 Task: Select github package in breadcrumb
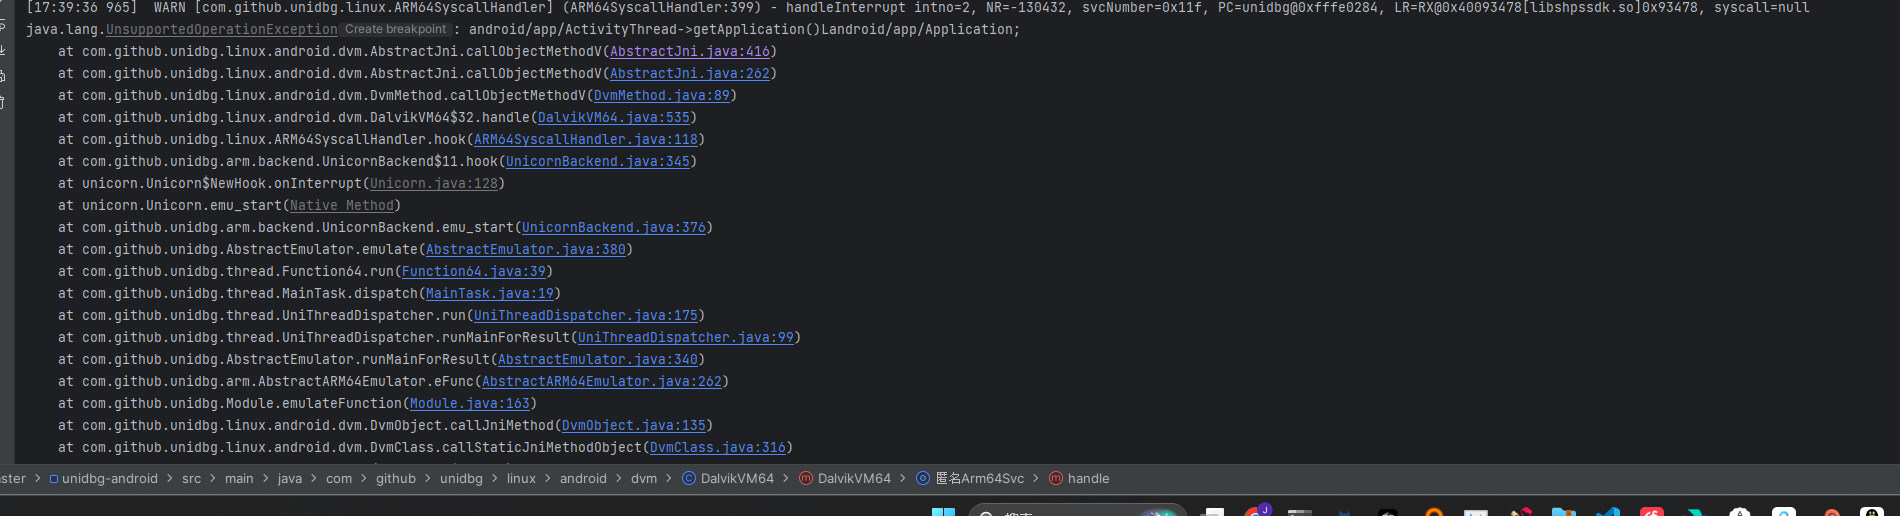point(396,479)
